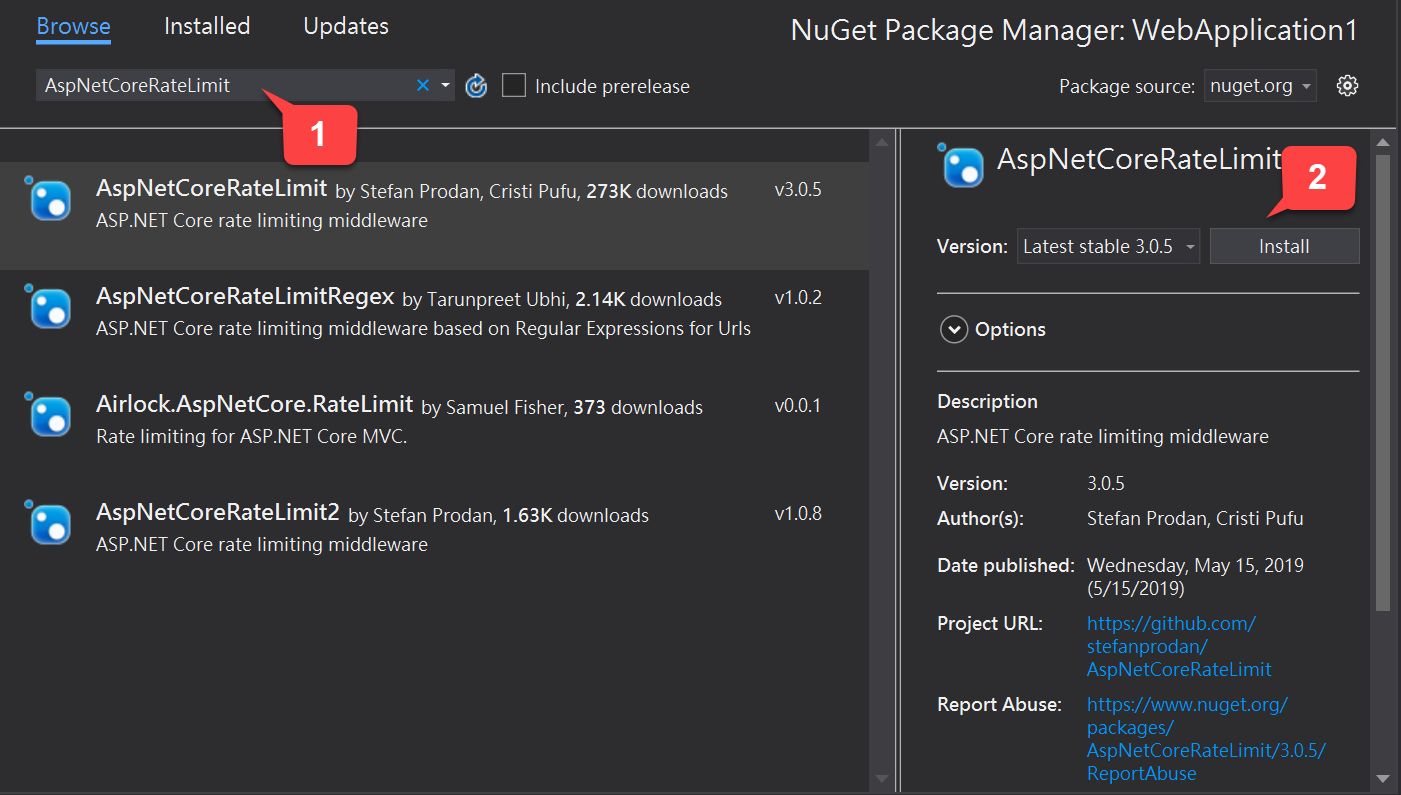
Task: Click the Install button
Action: [1284, 246]
